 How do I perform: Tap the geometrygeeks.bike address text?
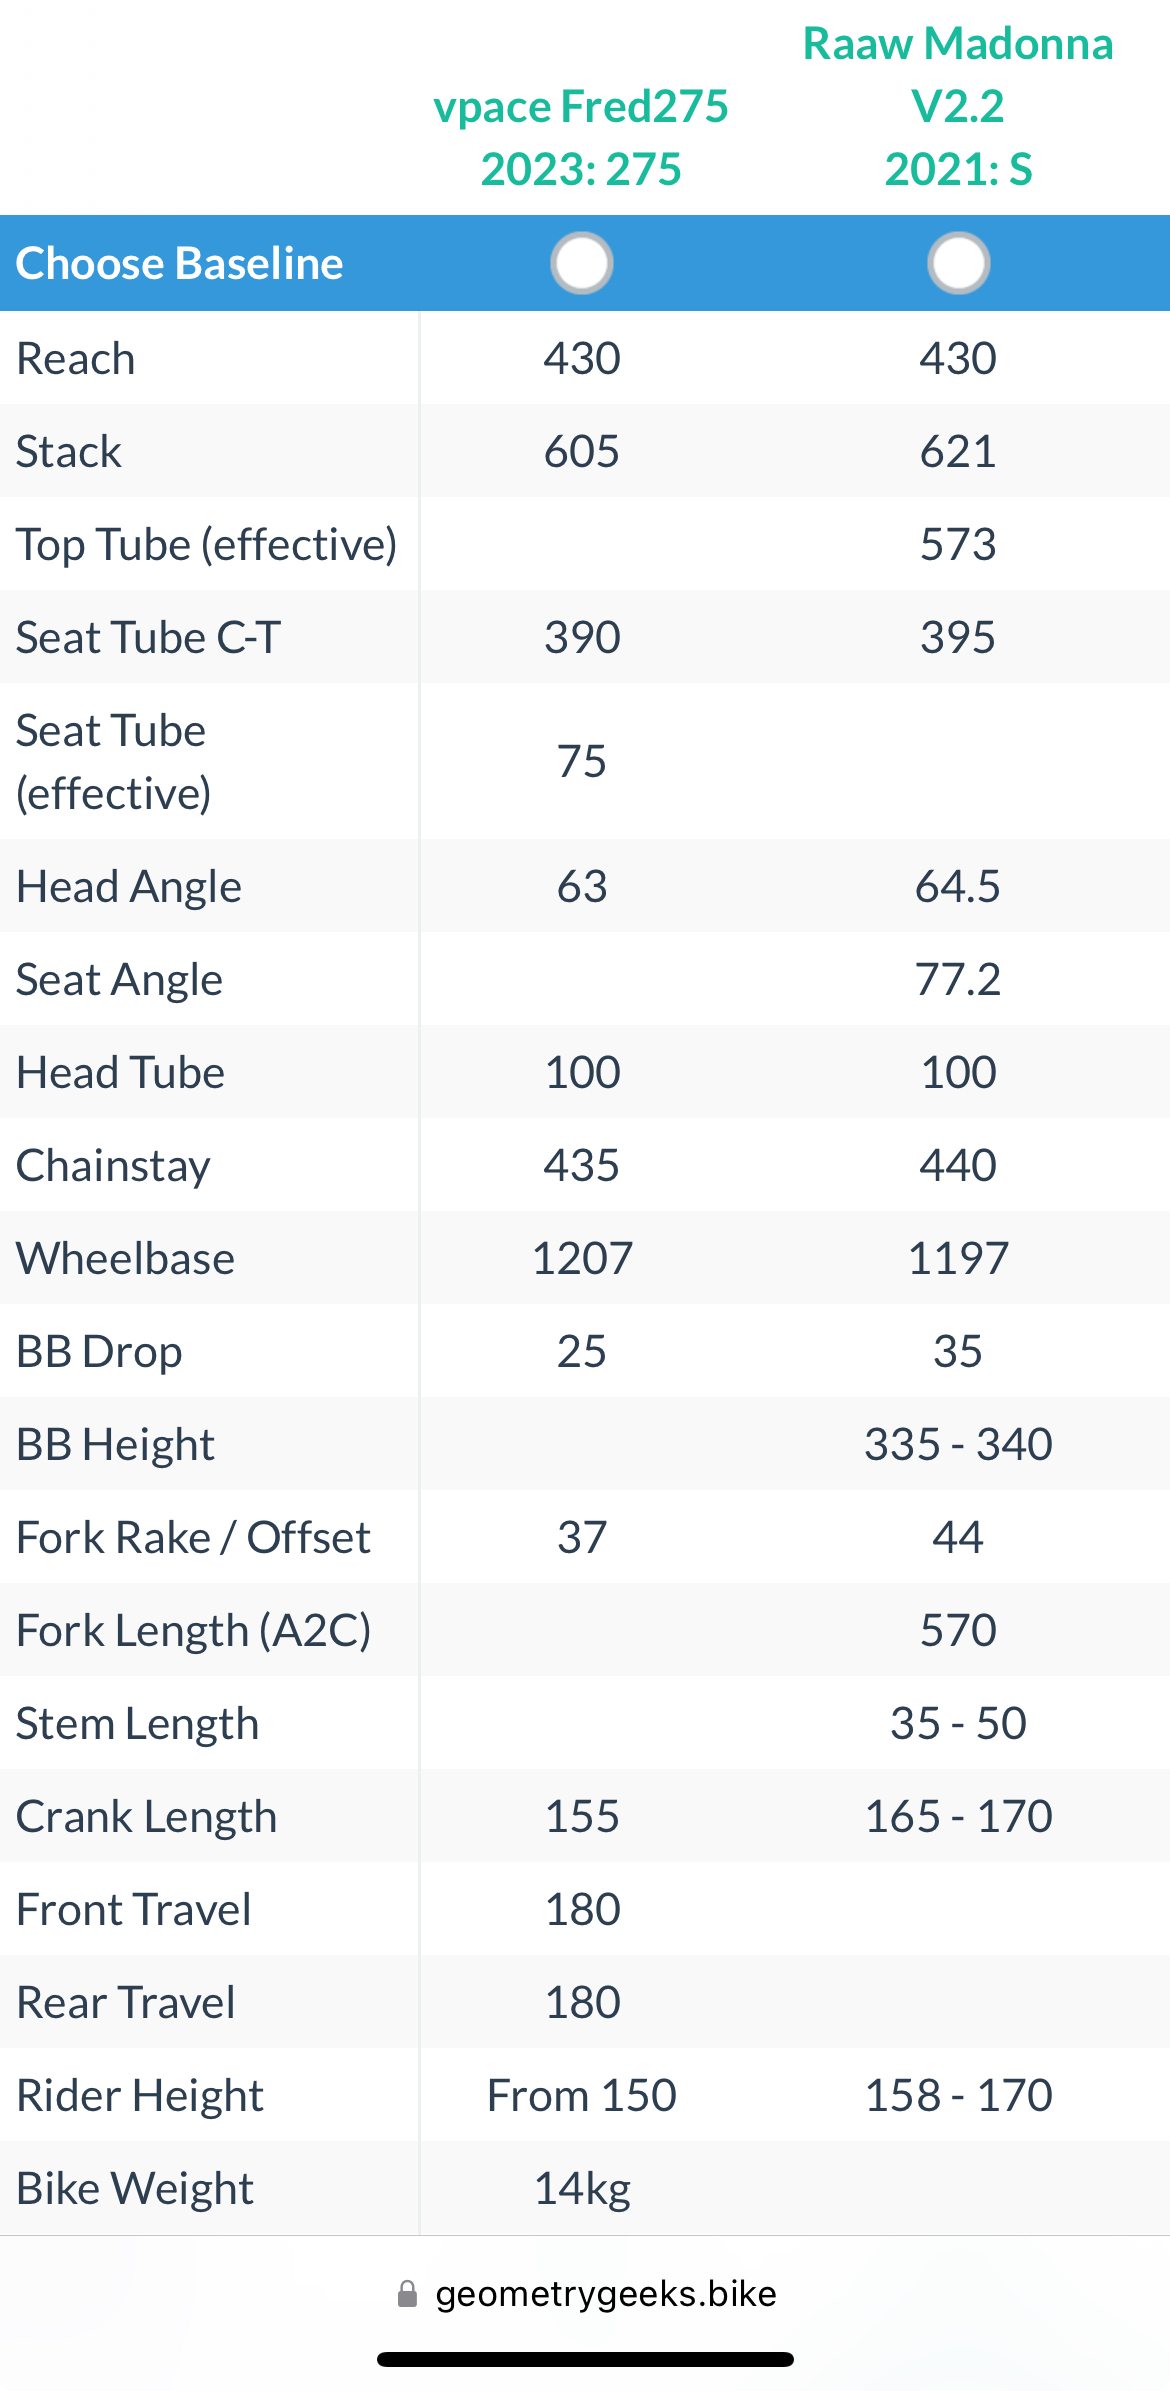(x=606, y=2293)
